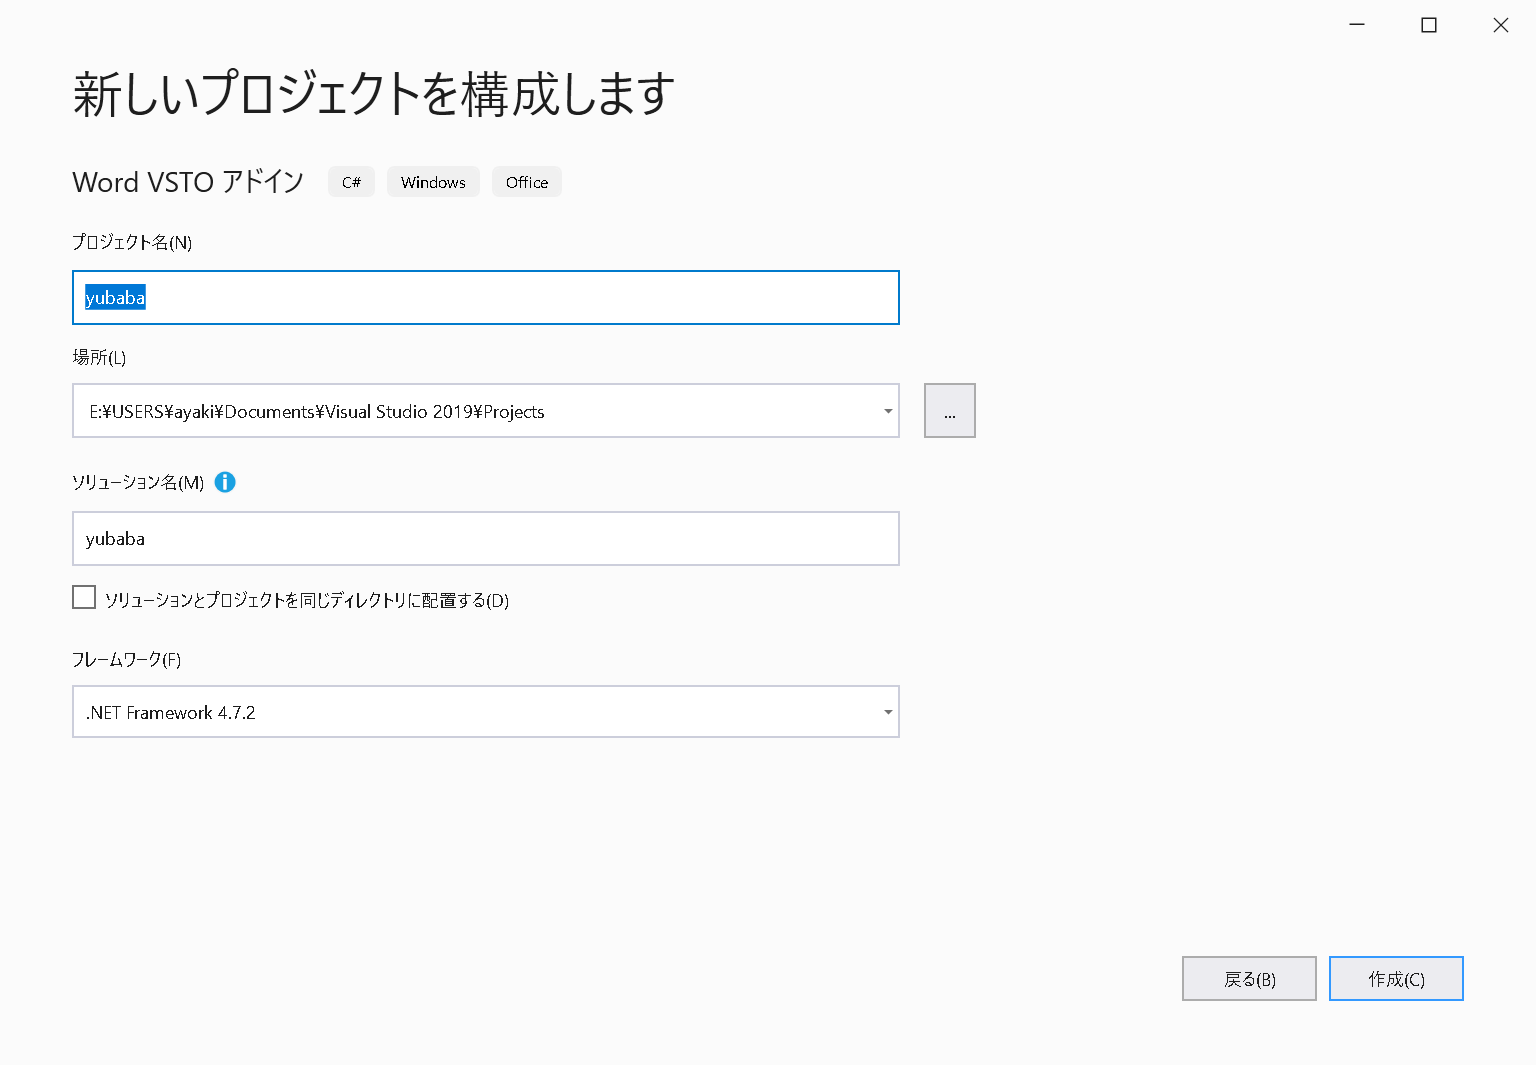1536x1065 pixels.
Task: Click the C# language tag
Action: click(x=351, y=182)
